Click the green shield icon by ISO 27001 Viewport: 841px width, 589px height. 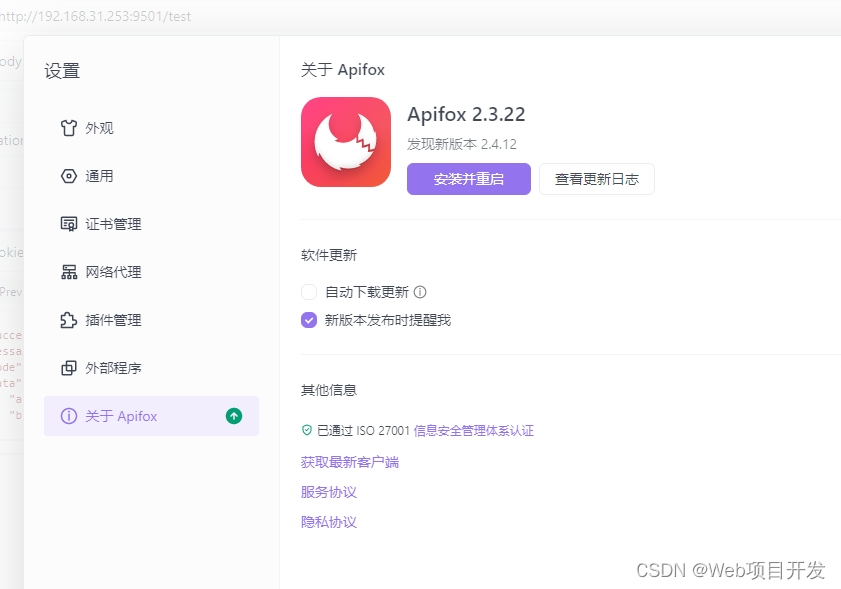(x=307, y=430)
